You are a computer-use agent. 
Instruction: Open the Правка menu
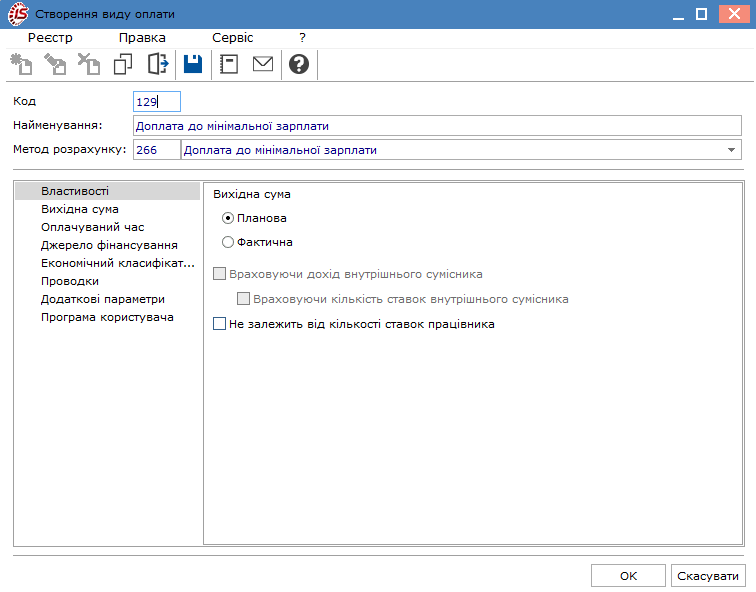click(142, 38)
